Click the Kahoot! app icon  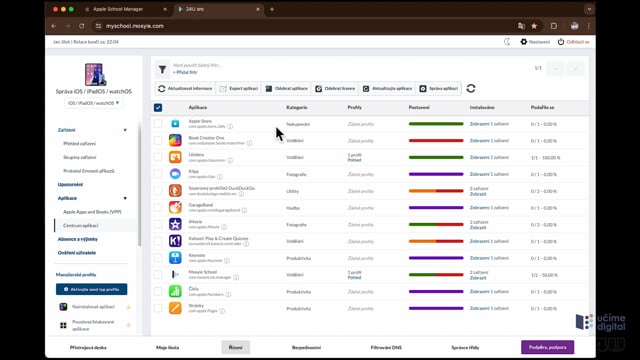coord(175,241)
